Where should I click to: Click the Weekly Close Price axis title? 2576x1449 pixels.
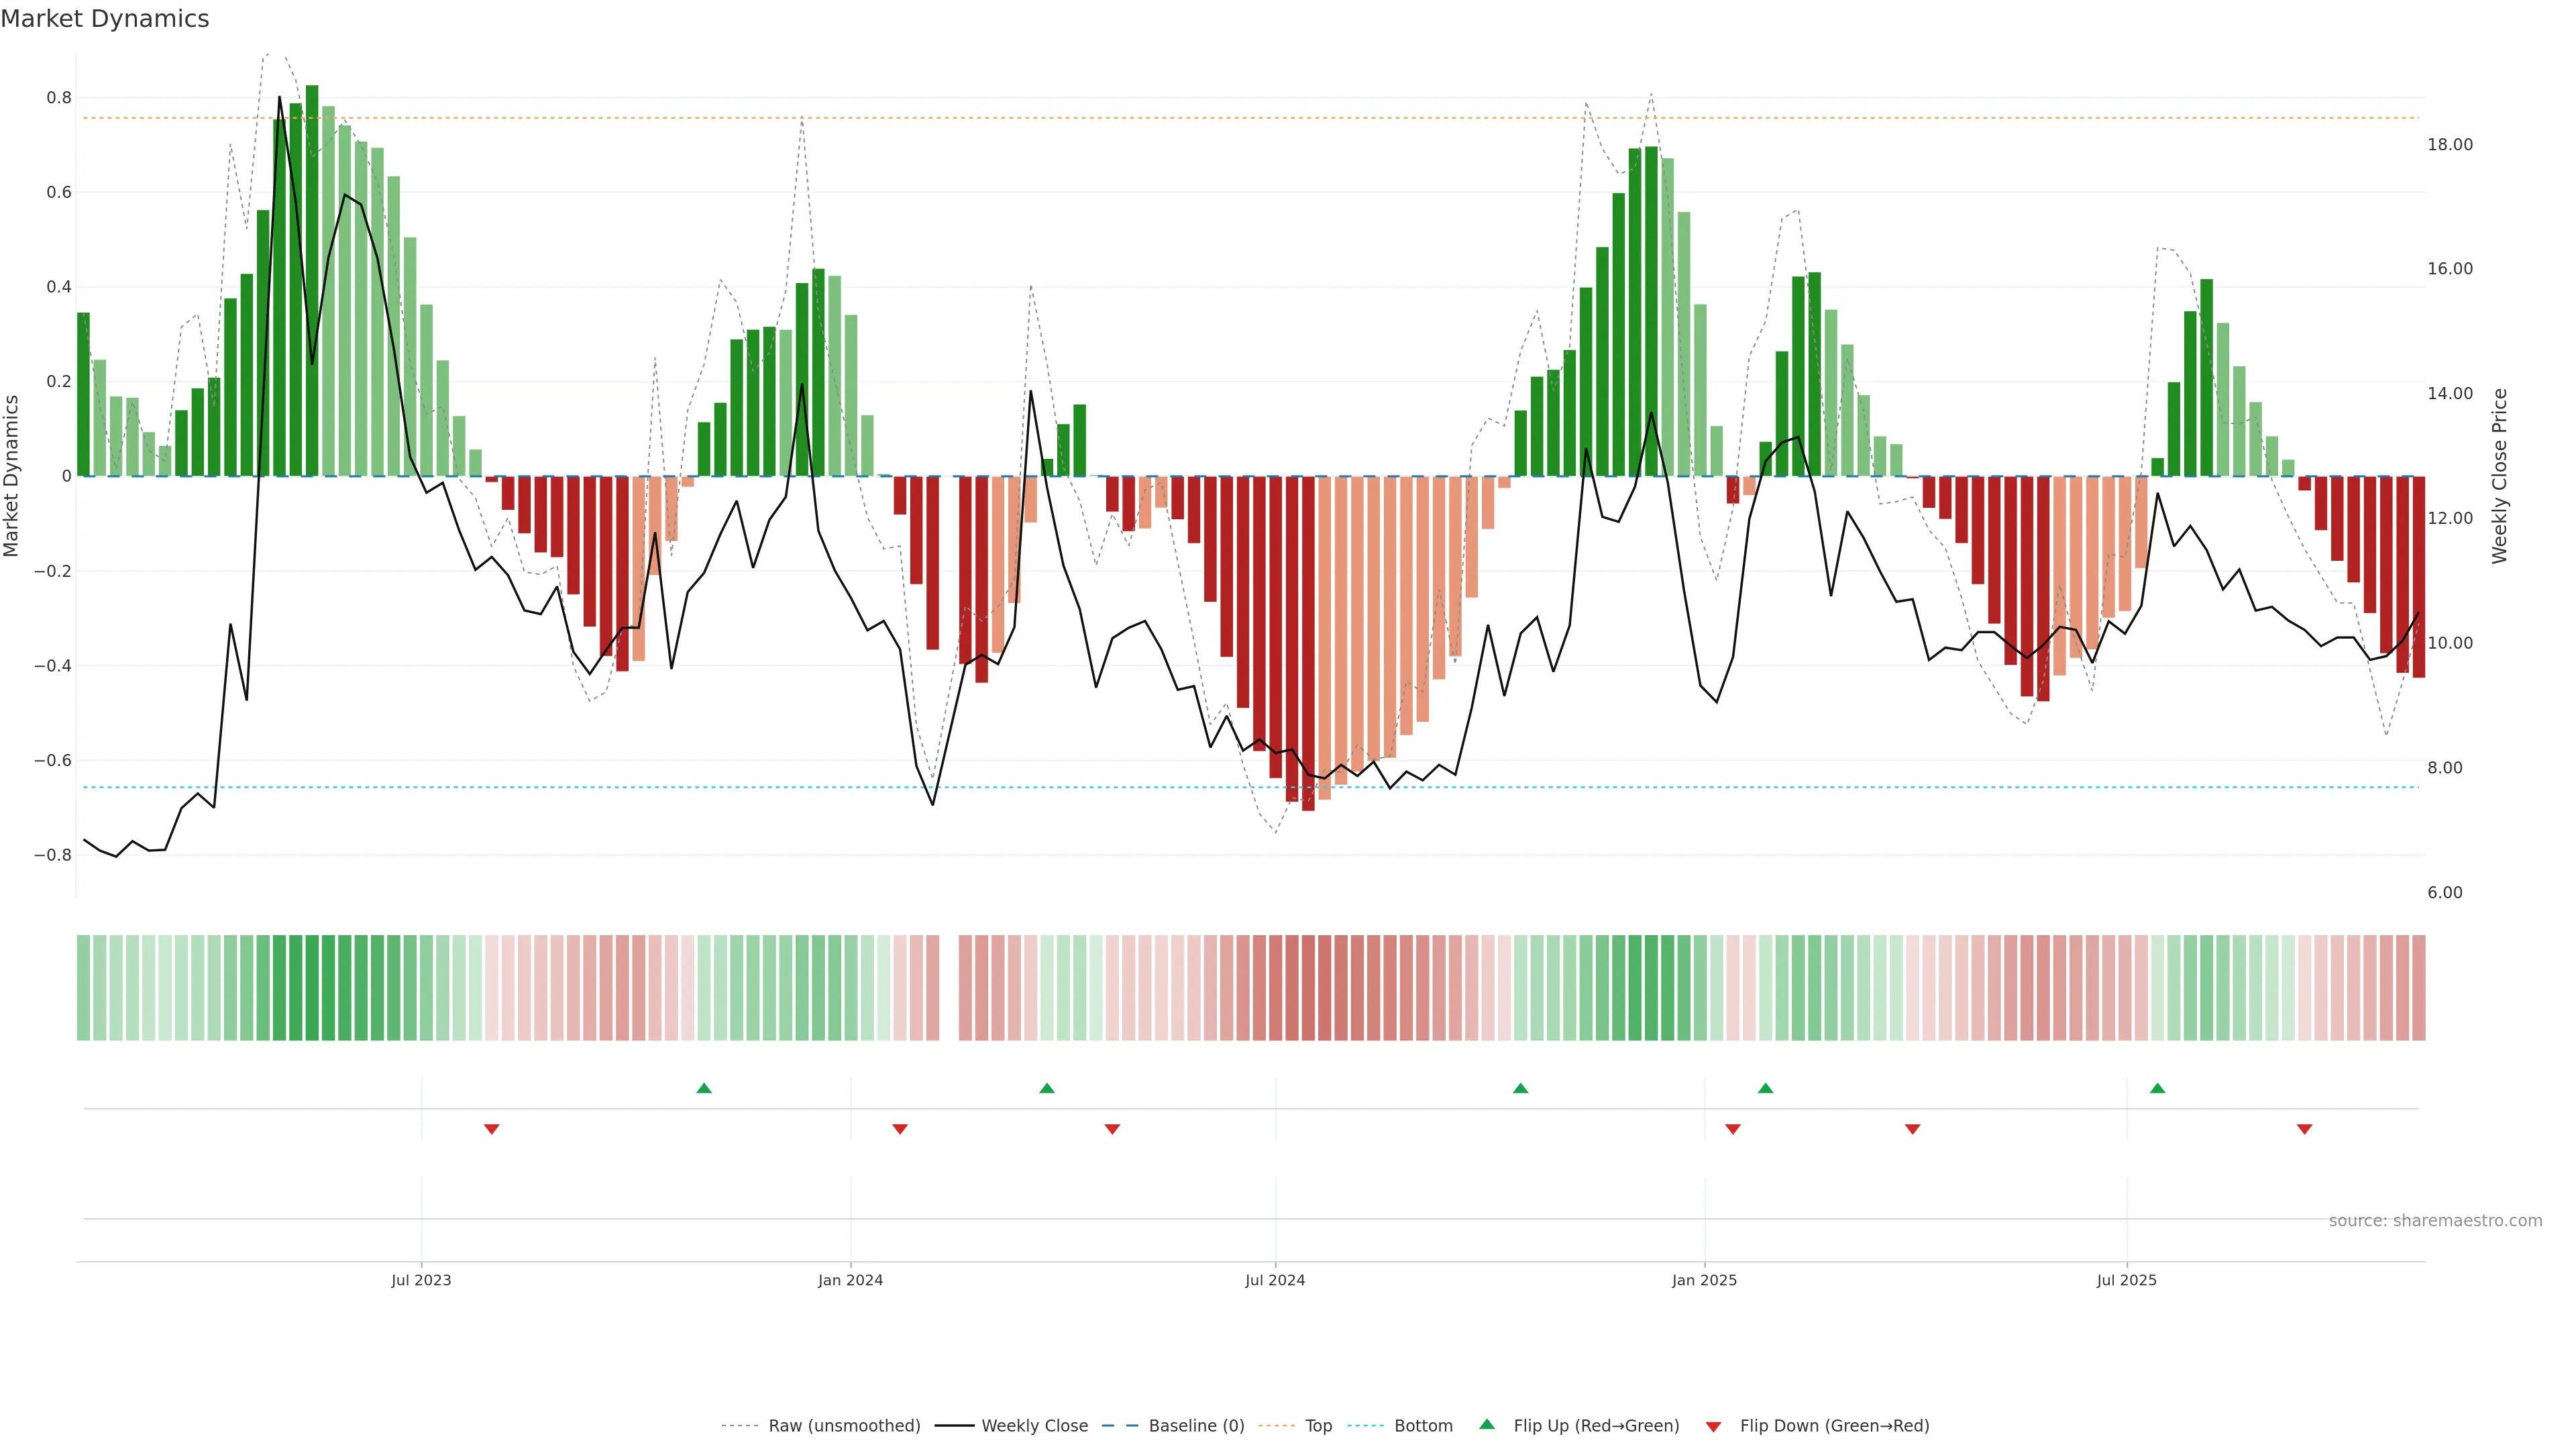tap(2499, 476)
